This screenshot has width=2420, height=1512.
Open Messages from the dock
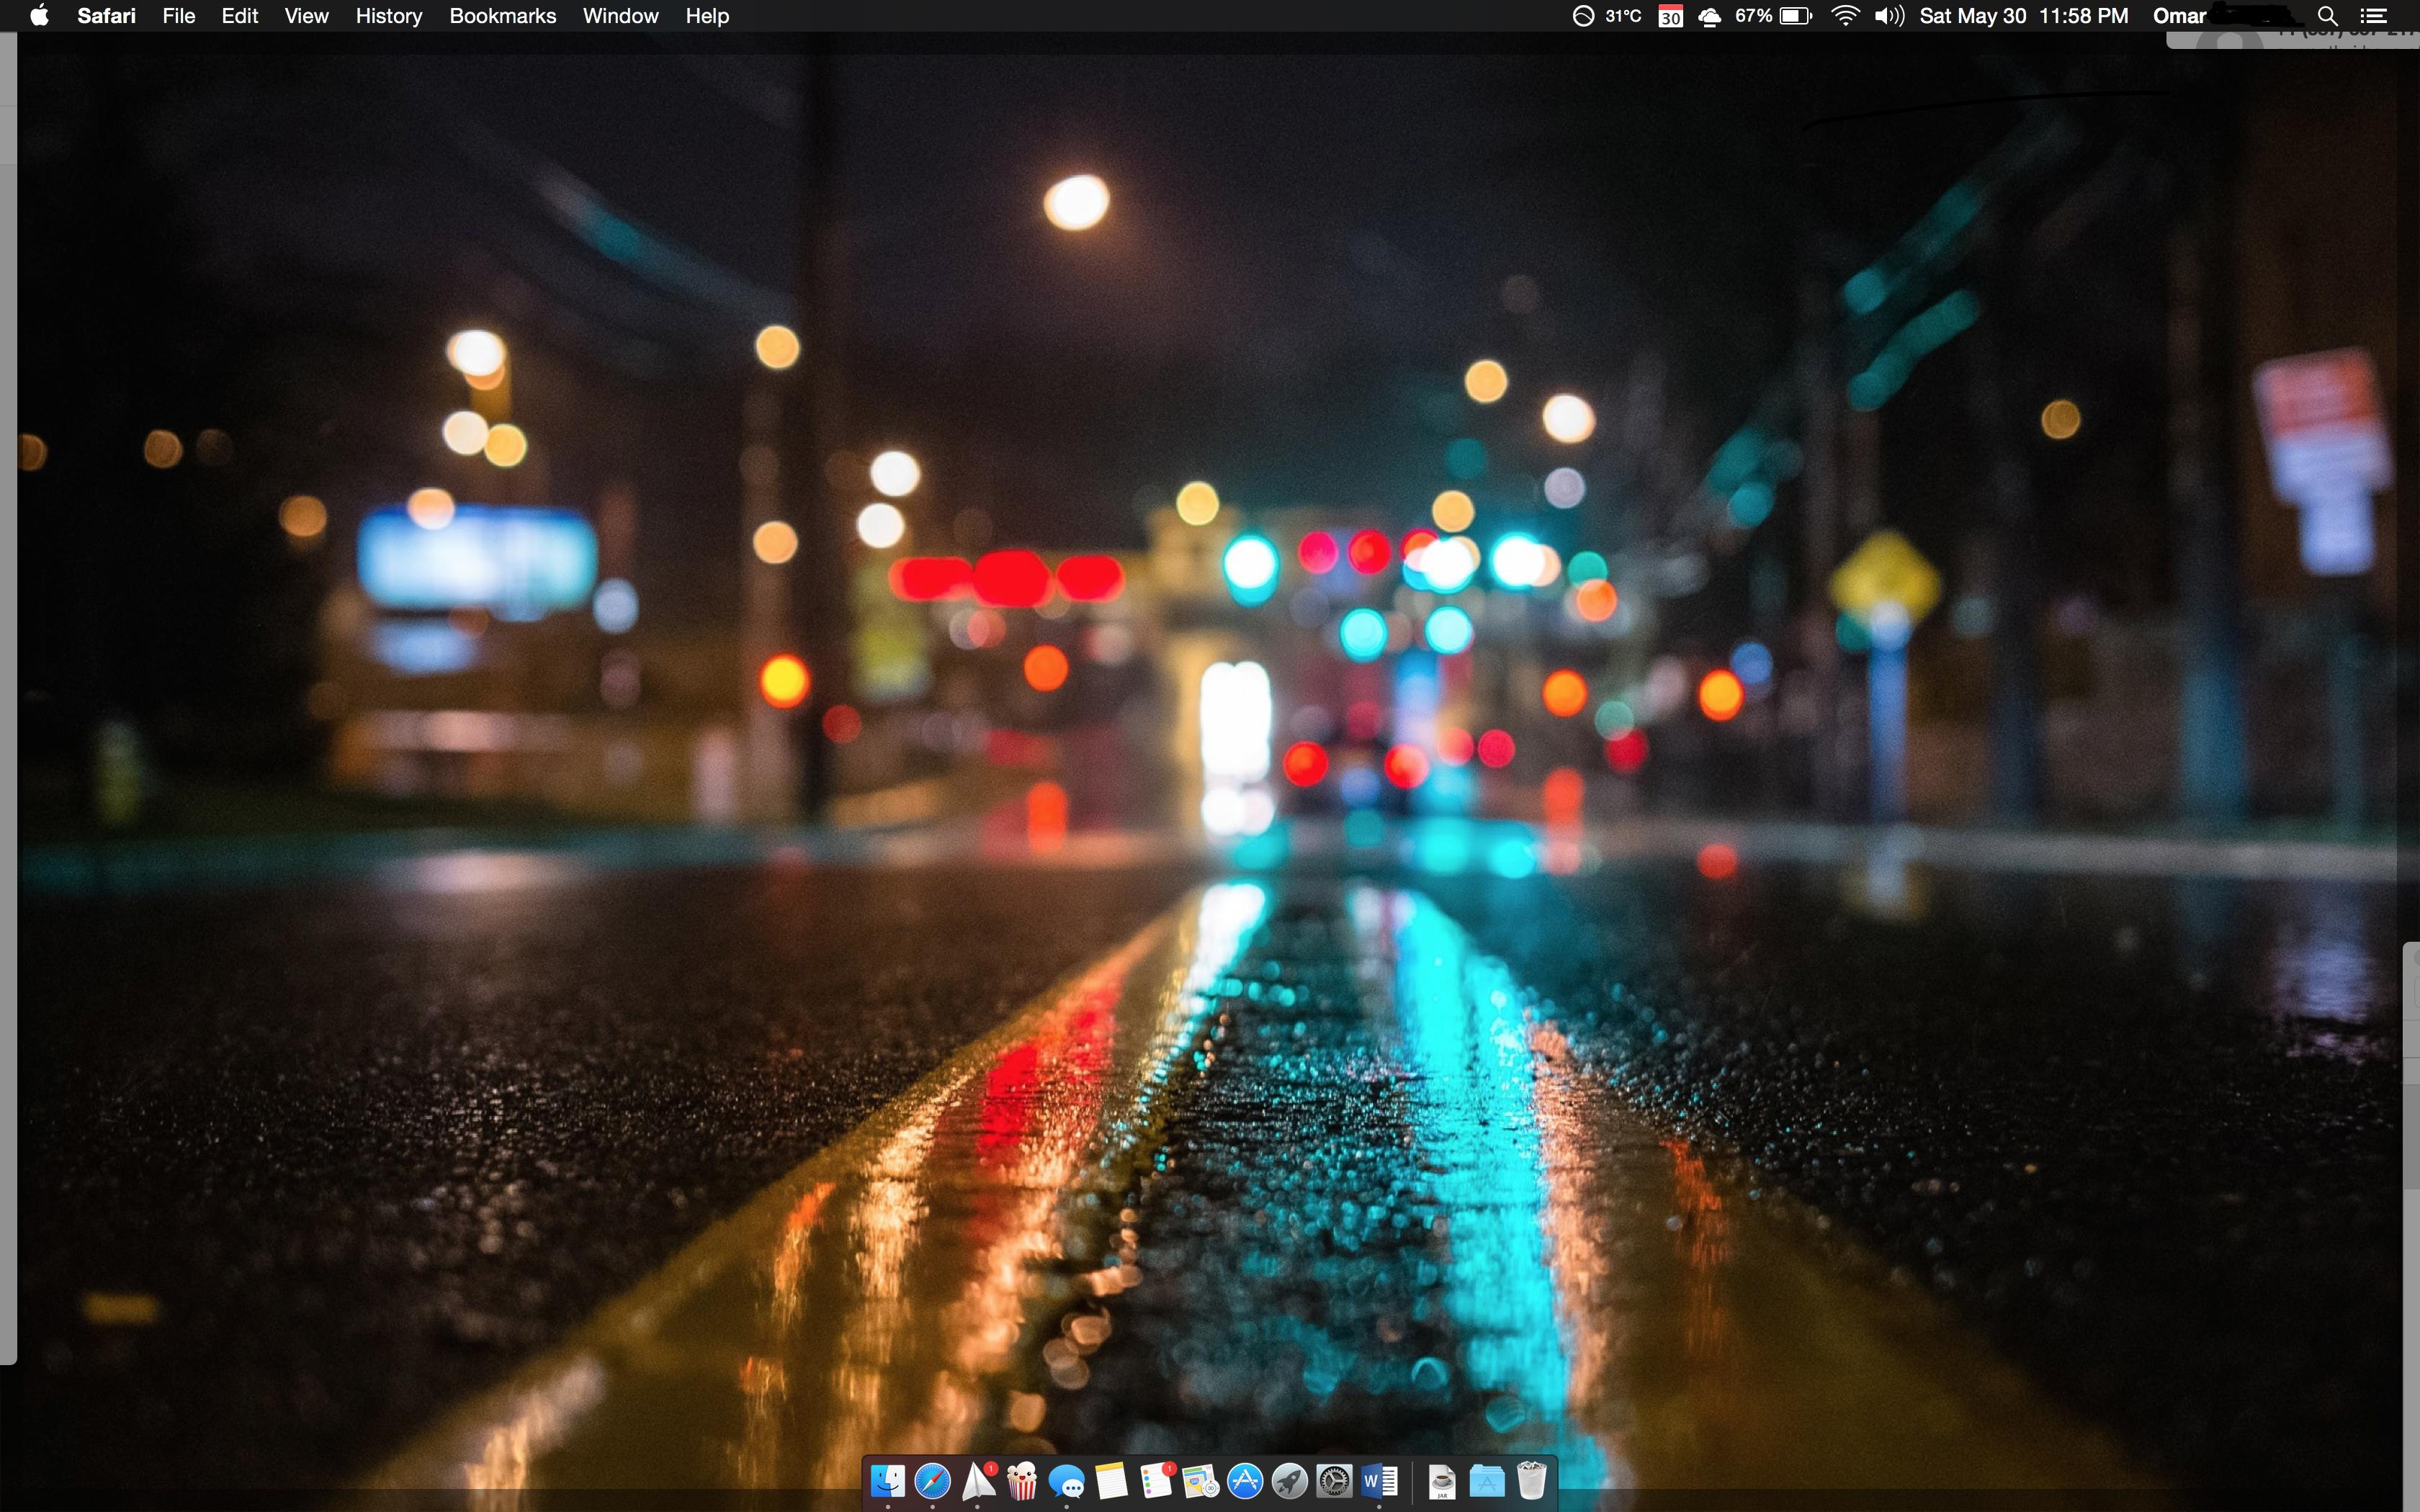click(x=1067, y=1481)
